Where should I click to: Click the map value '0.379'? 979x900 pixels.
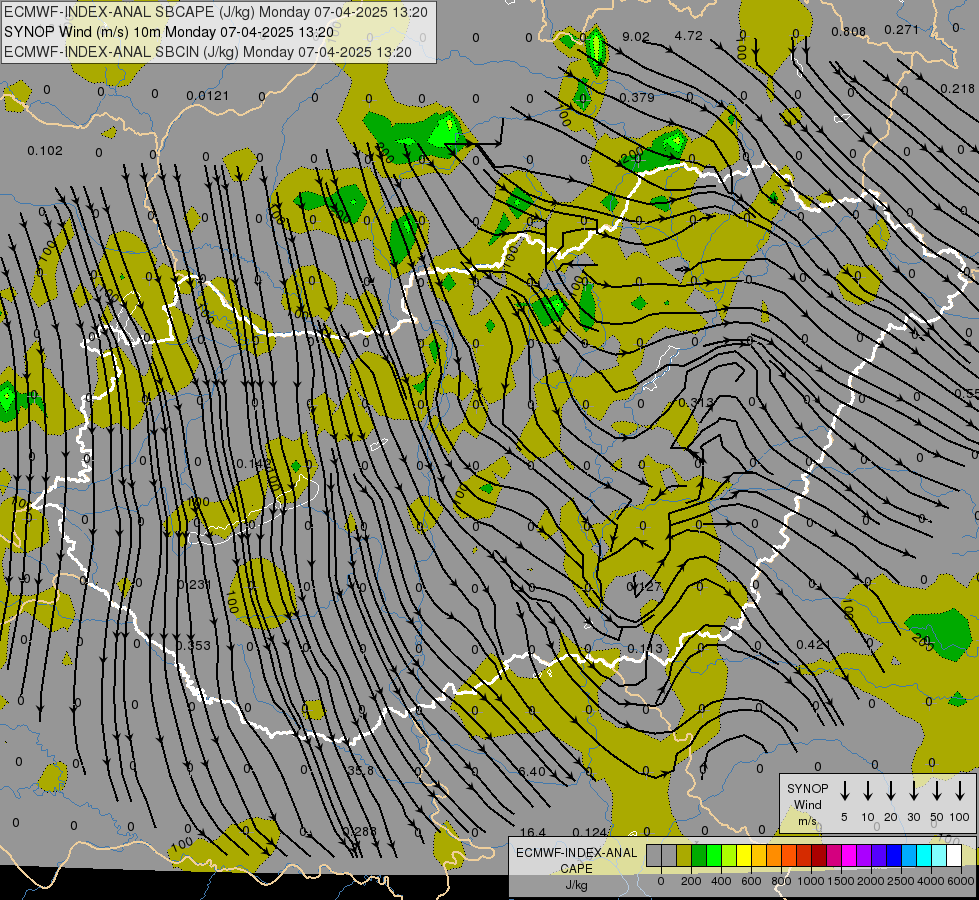coord(637,97)
